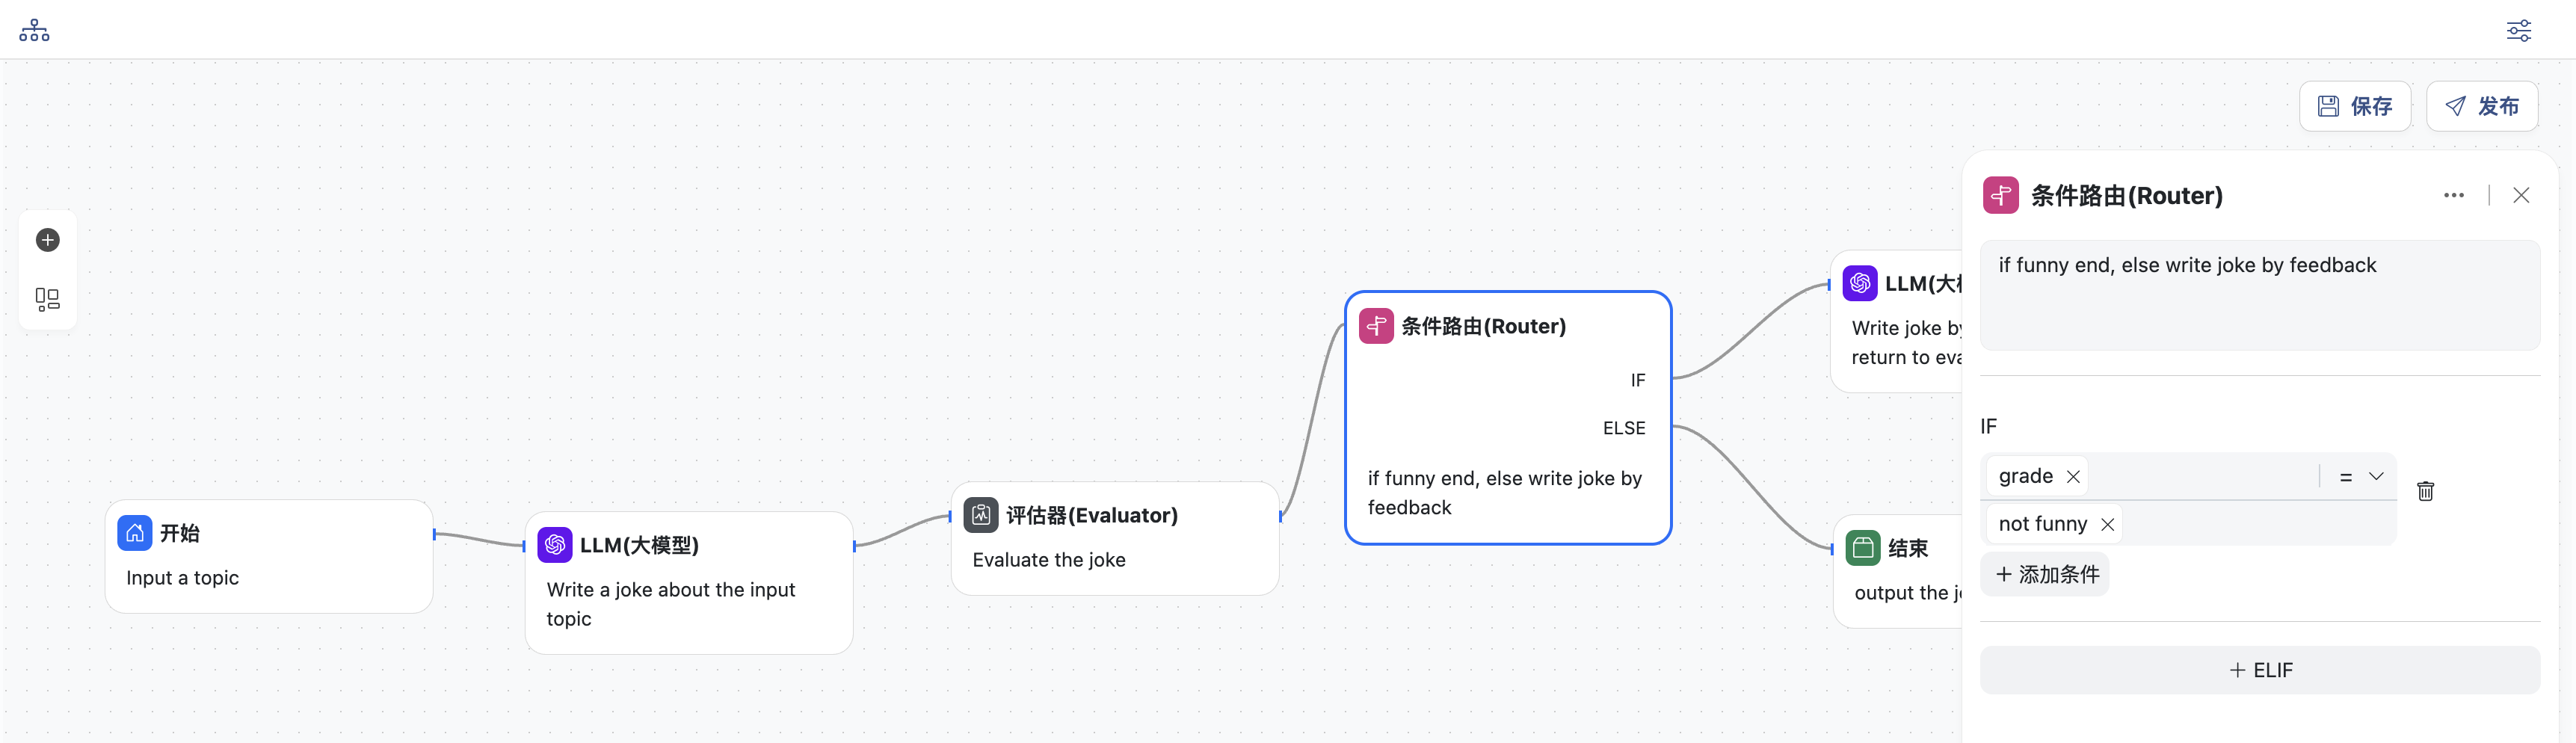Click the End node green icon
The width and height of the screenshot is (2576, 743).
pos(1862,548)
